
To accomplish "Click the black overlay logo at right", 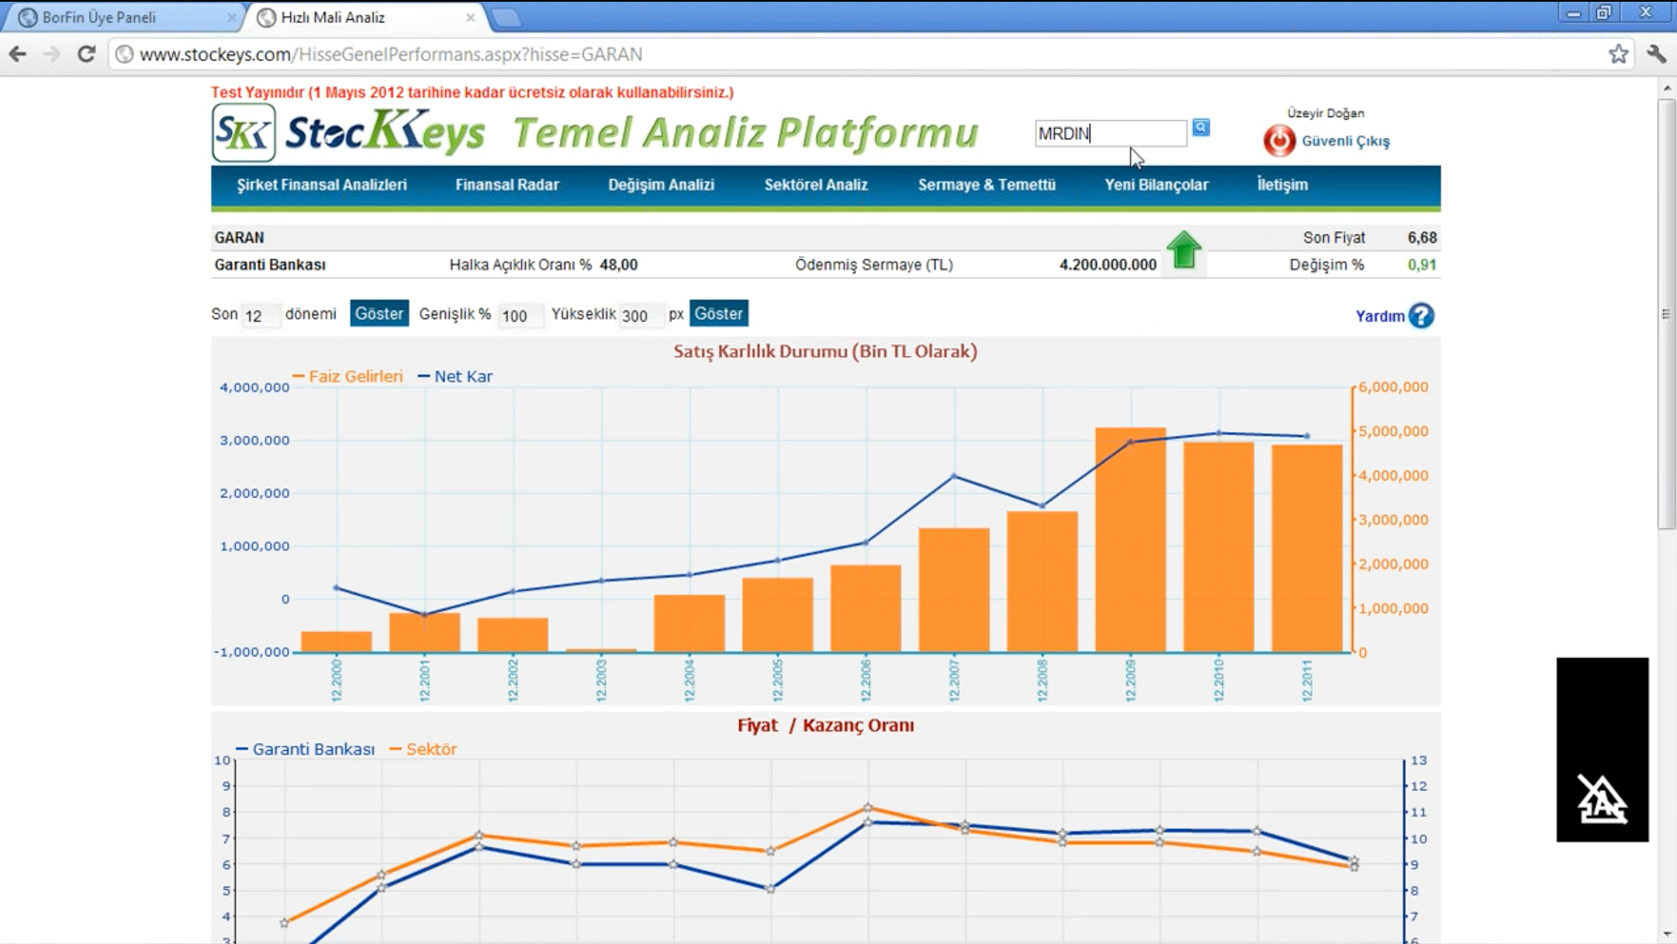I will coord(1602,750).
